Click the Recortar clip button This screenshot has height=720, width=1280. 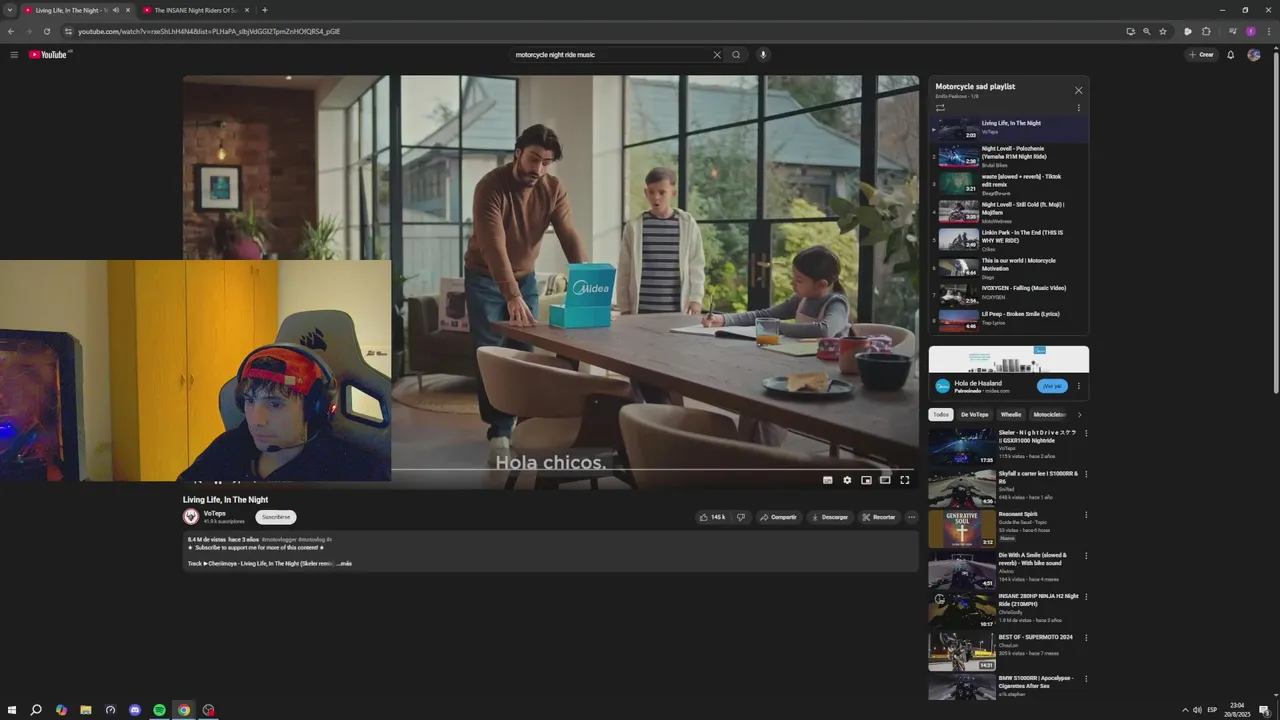coord(879,517)
